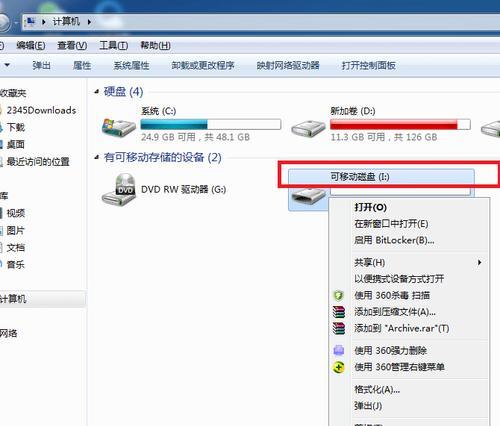Open the 工具(T) menu

113,46
